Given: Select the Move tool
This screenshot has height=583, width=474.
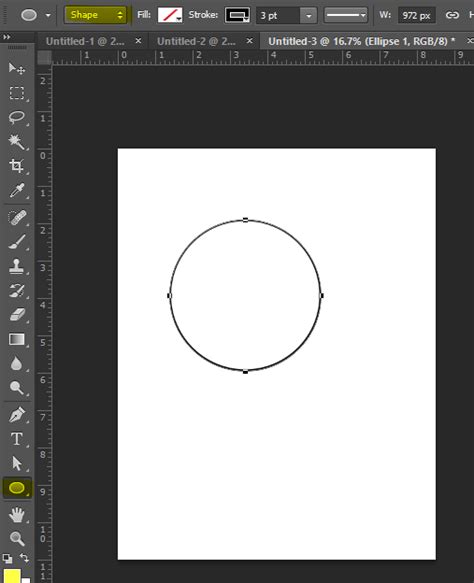Looking at the screenshot, I should [17, 68].
